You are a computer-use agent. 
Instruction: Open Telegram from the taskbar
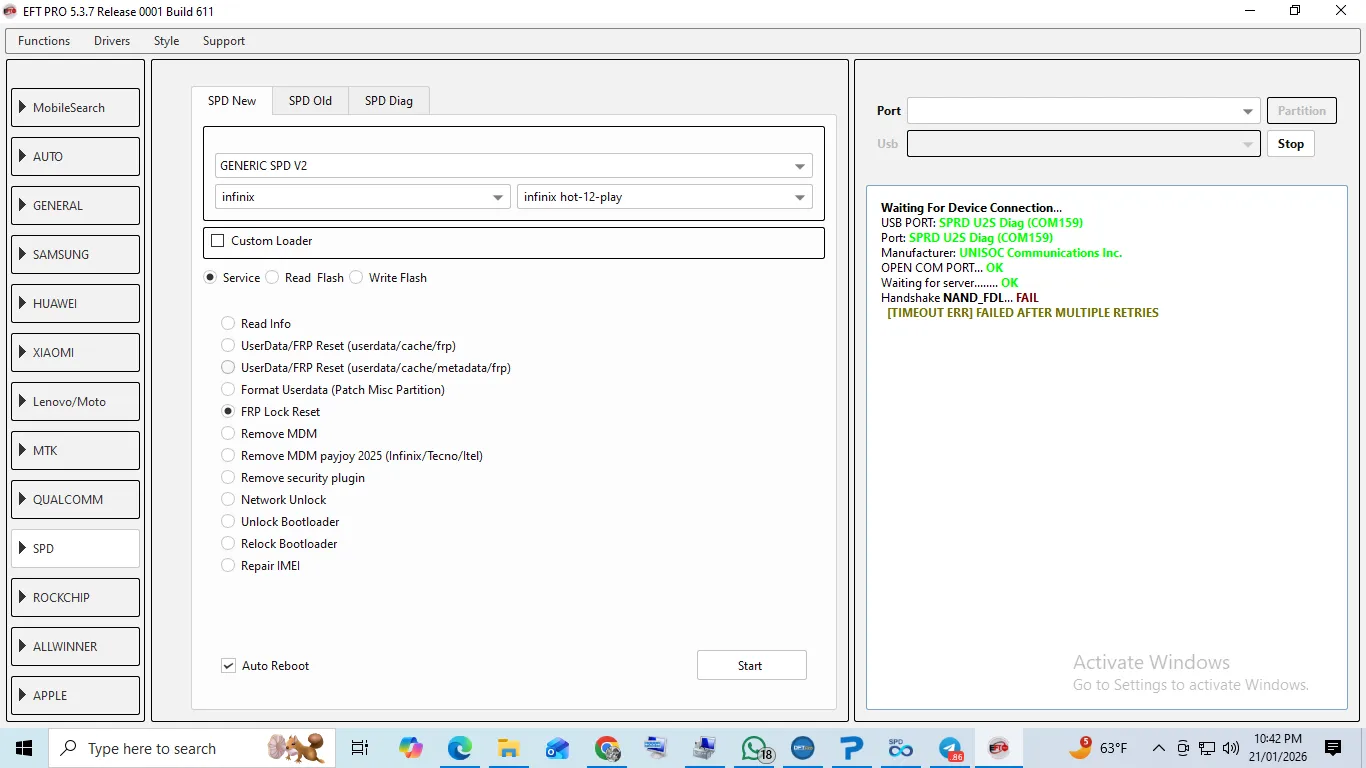click(950, 748)
